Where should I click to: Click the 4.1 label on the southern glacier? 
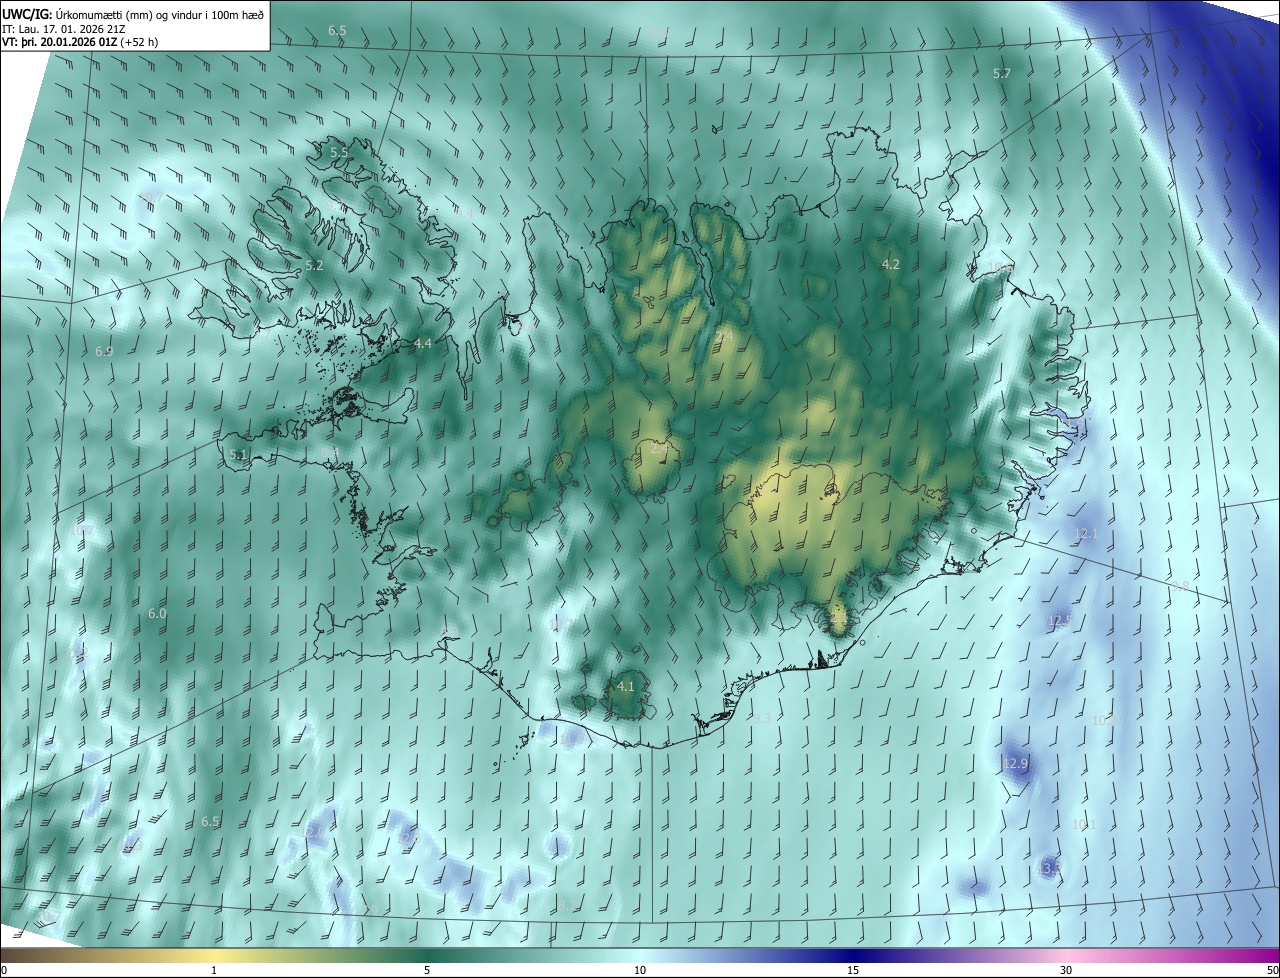(626, 686)
